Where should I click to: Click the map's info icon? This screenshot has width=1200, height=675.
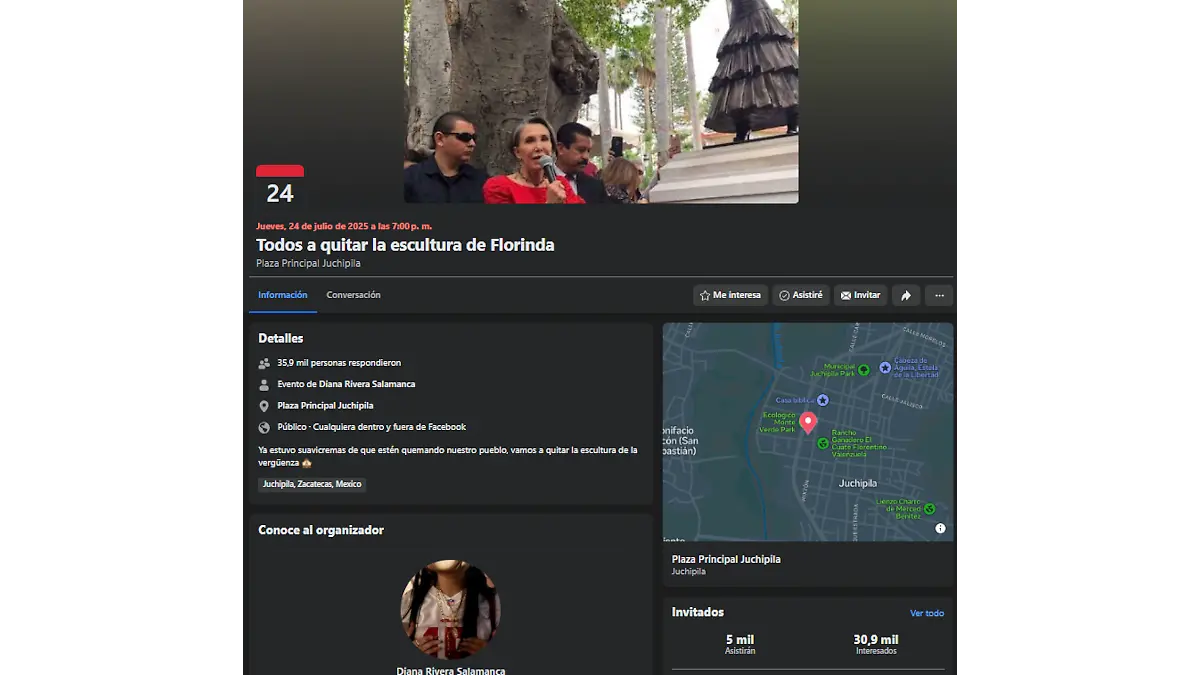(x=939, y=528)
